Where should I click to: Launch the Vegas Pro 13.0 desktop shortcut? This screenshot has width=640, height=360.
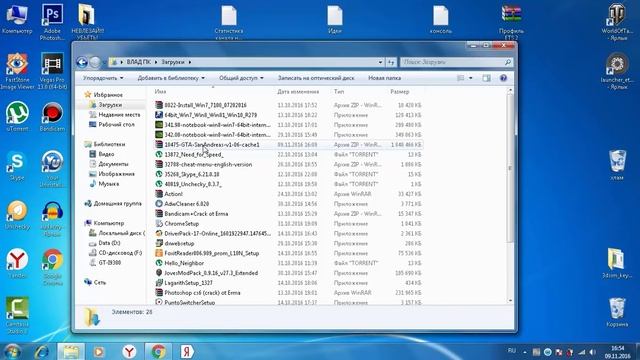click(x=52, y=70)
